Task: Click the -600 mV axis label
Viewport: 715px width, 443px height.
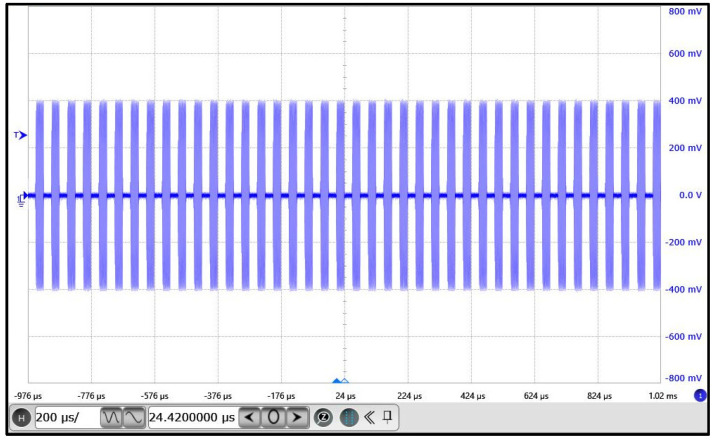Action: coord(683,337)
